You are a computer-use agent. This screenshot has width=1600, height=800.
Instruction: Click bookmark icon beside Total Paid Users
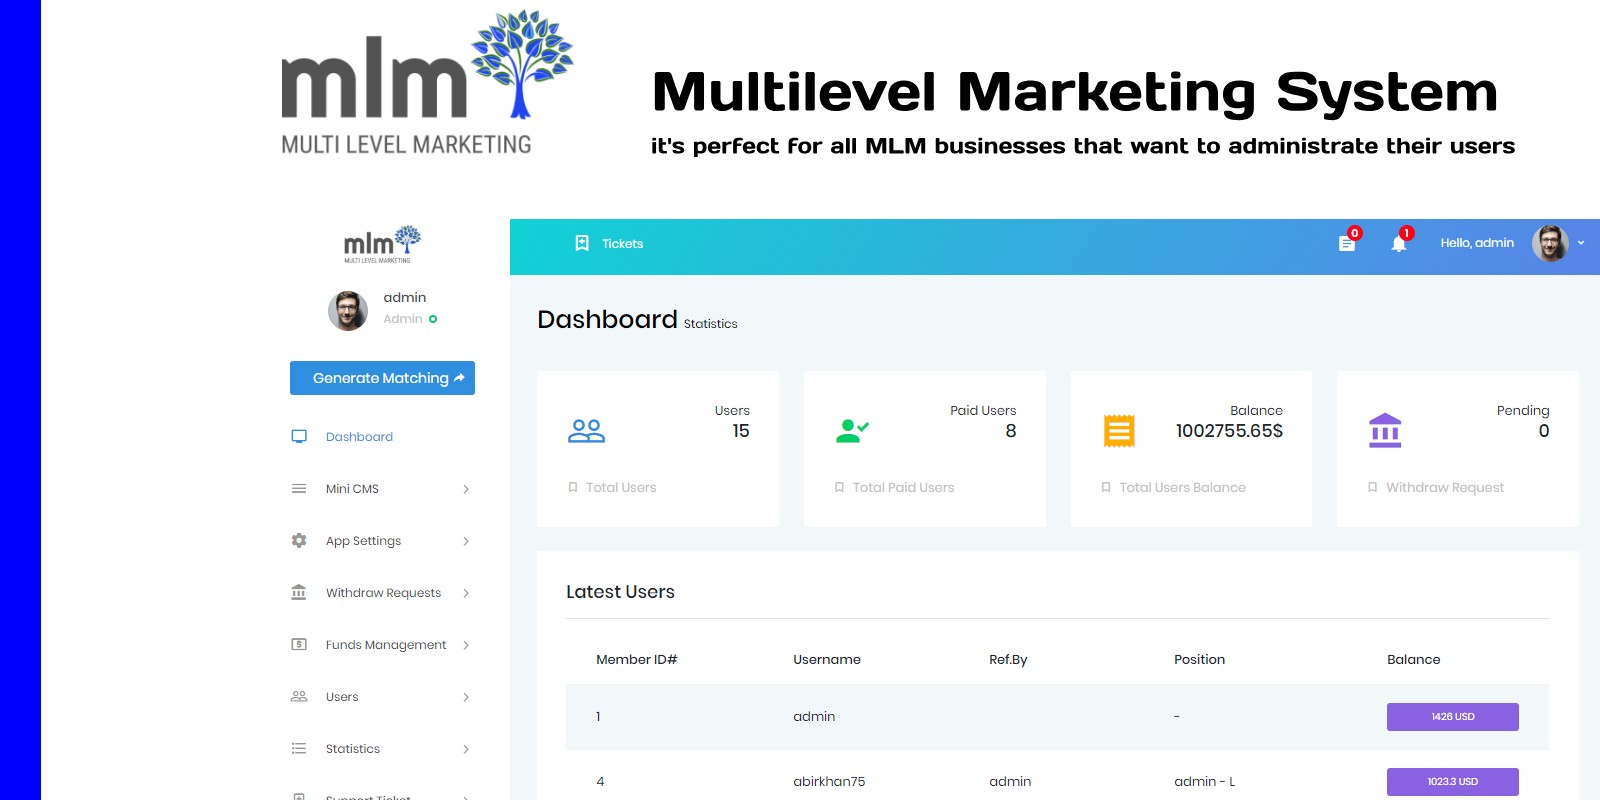pyautogui.click(x=840, y=488)
